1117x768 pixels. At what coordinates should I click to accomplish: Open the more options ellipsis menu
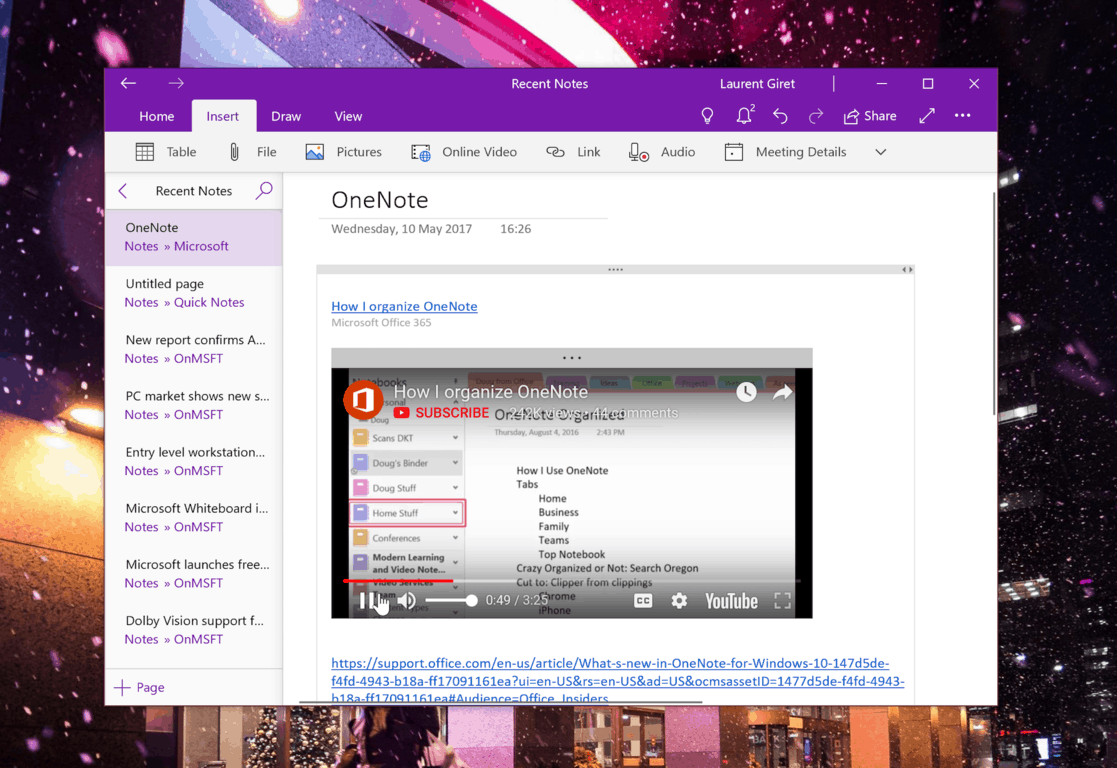[x=962, y=115]
